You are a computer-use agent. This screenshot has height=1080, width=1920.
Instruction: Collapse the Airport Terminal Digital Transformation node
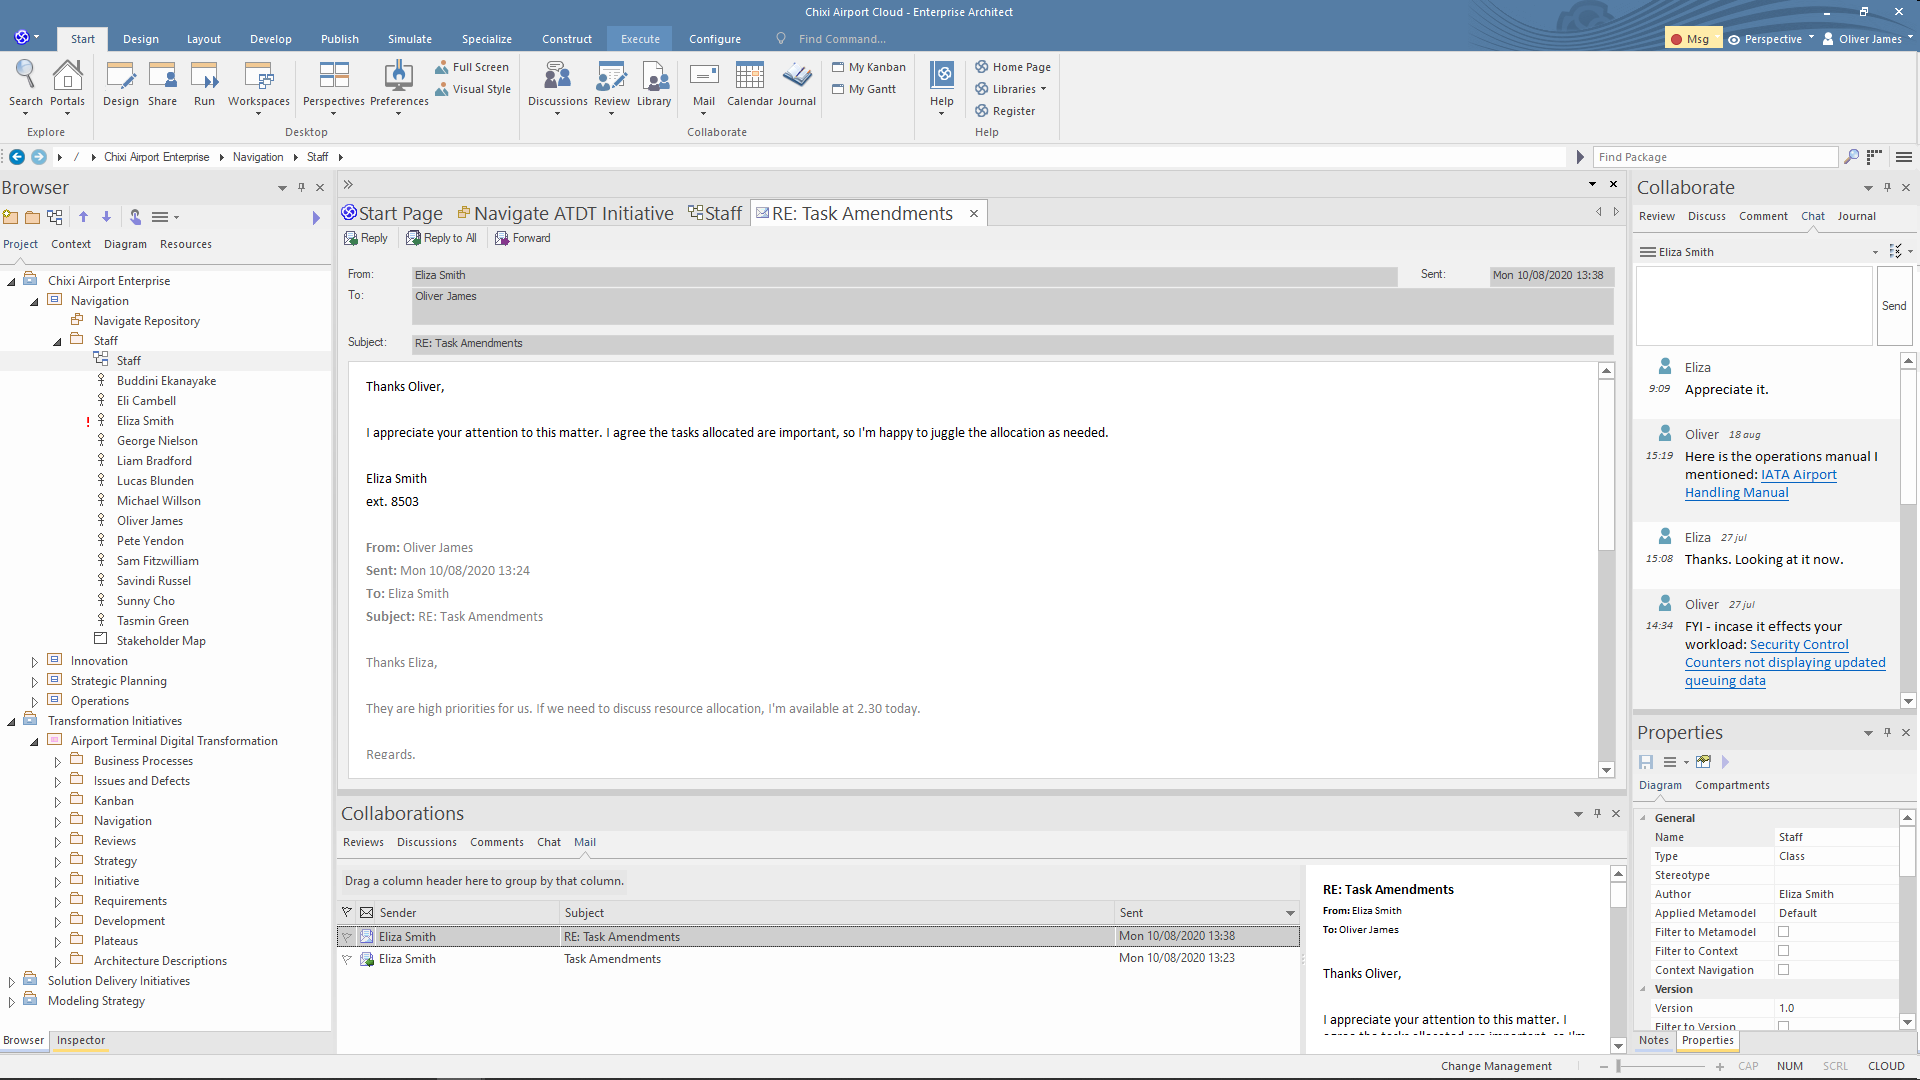click(x=34, y=742)
